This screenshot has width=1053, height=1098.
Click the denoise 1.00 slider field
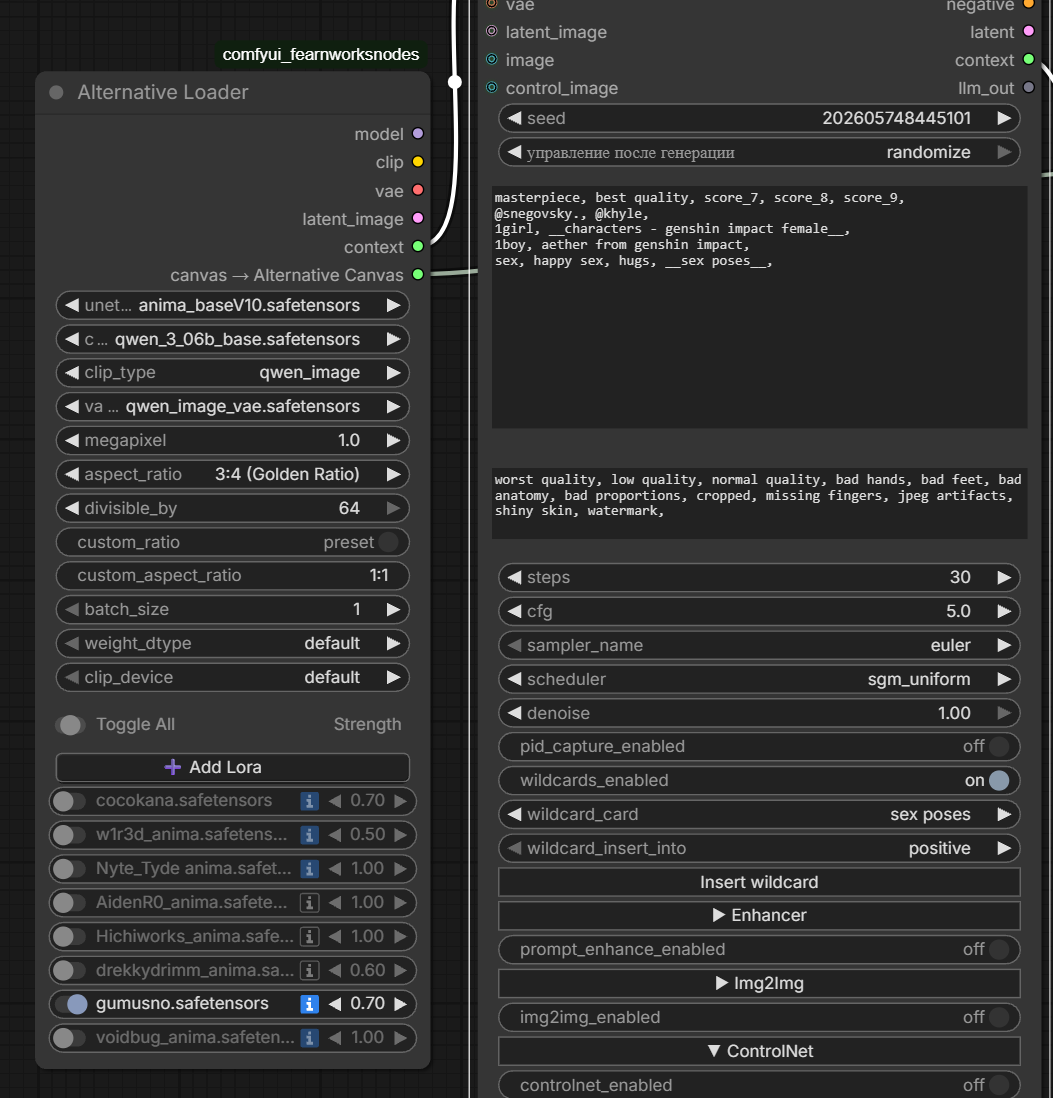[759, 713]
